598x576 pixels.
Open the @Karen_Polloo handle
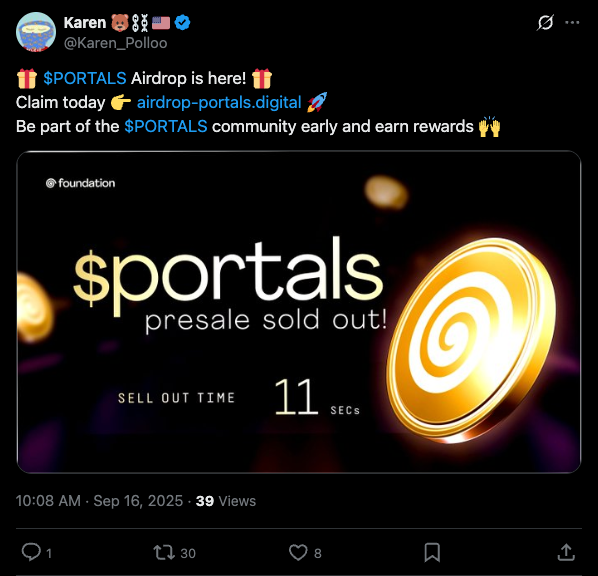116,43
